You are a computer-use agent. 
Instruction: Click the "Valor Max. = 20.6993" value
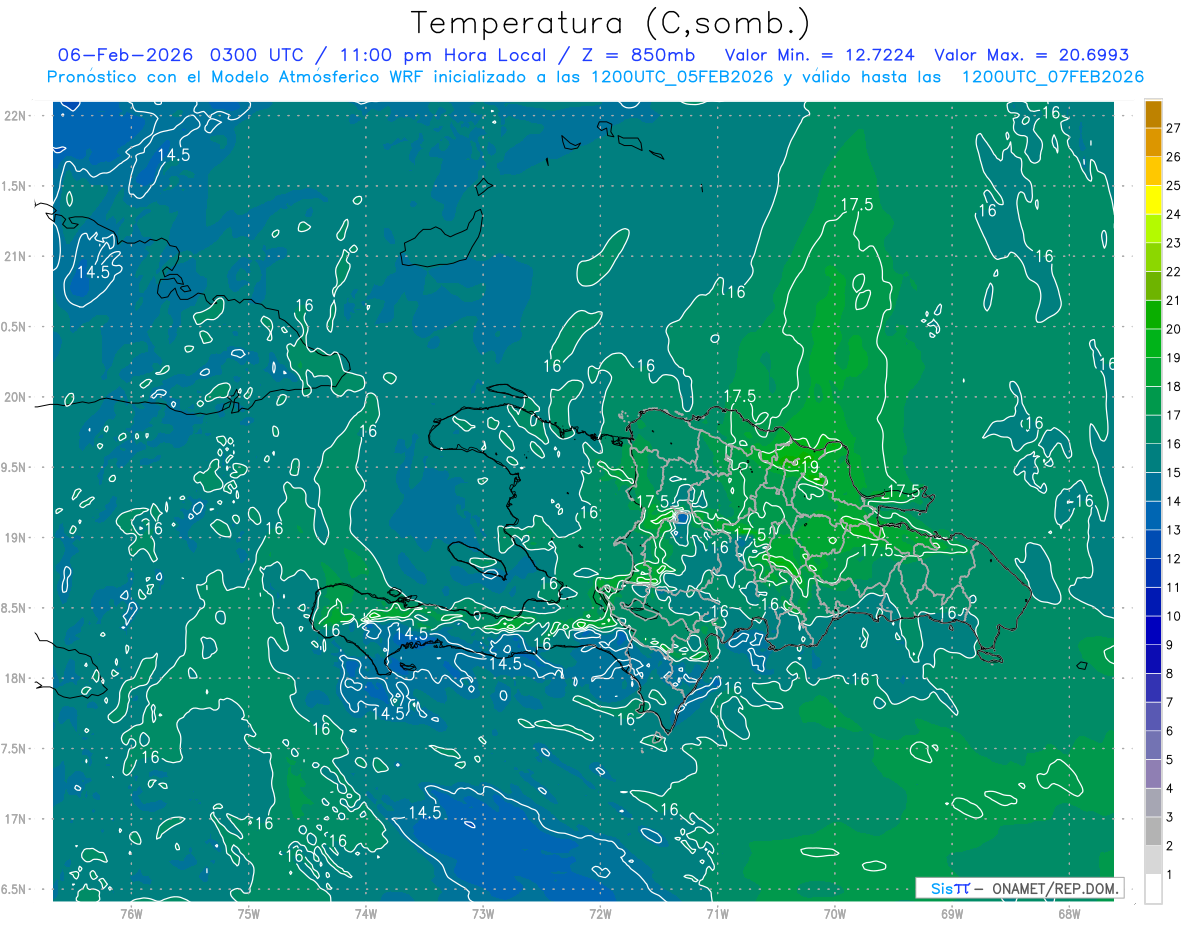1031,55
